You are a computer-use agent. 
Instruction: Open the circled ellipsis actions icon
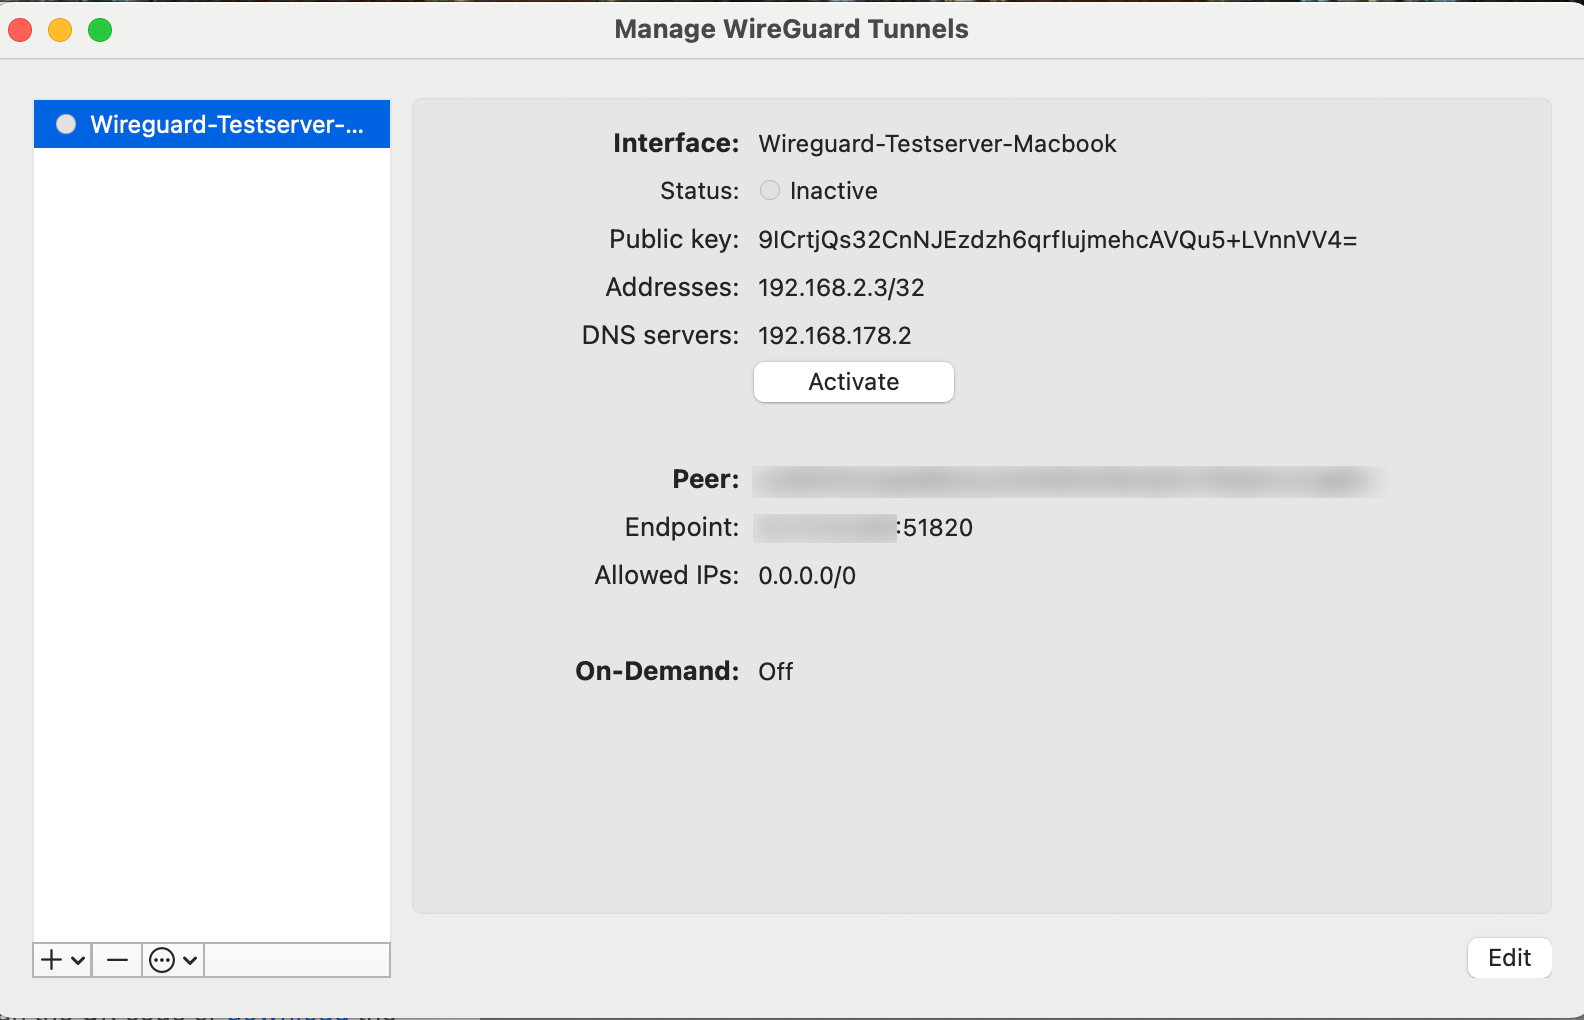tap(161, 960)
